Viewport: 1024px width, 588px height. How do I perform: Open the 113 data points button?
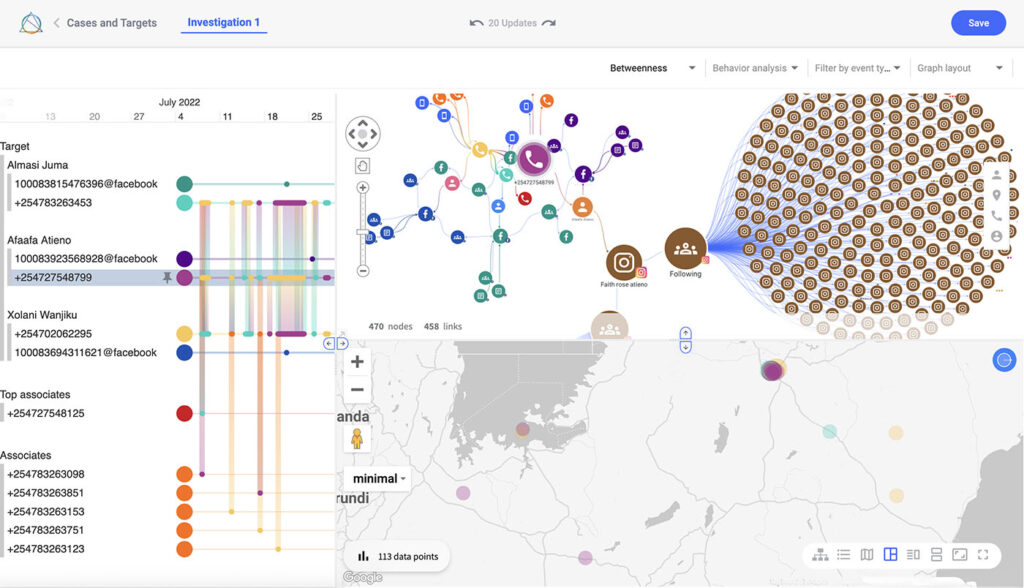click(397, 556)
